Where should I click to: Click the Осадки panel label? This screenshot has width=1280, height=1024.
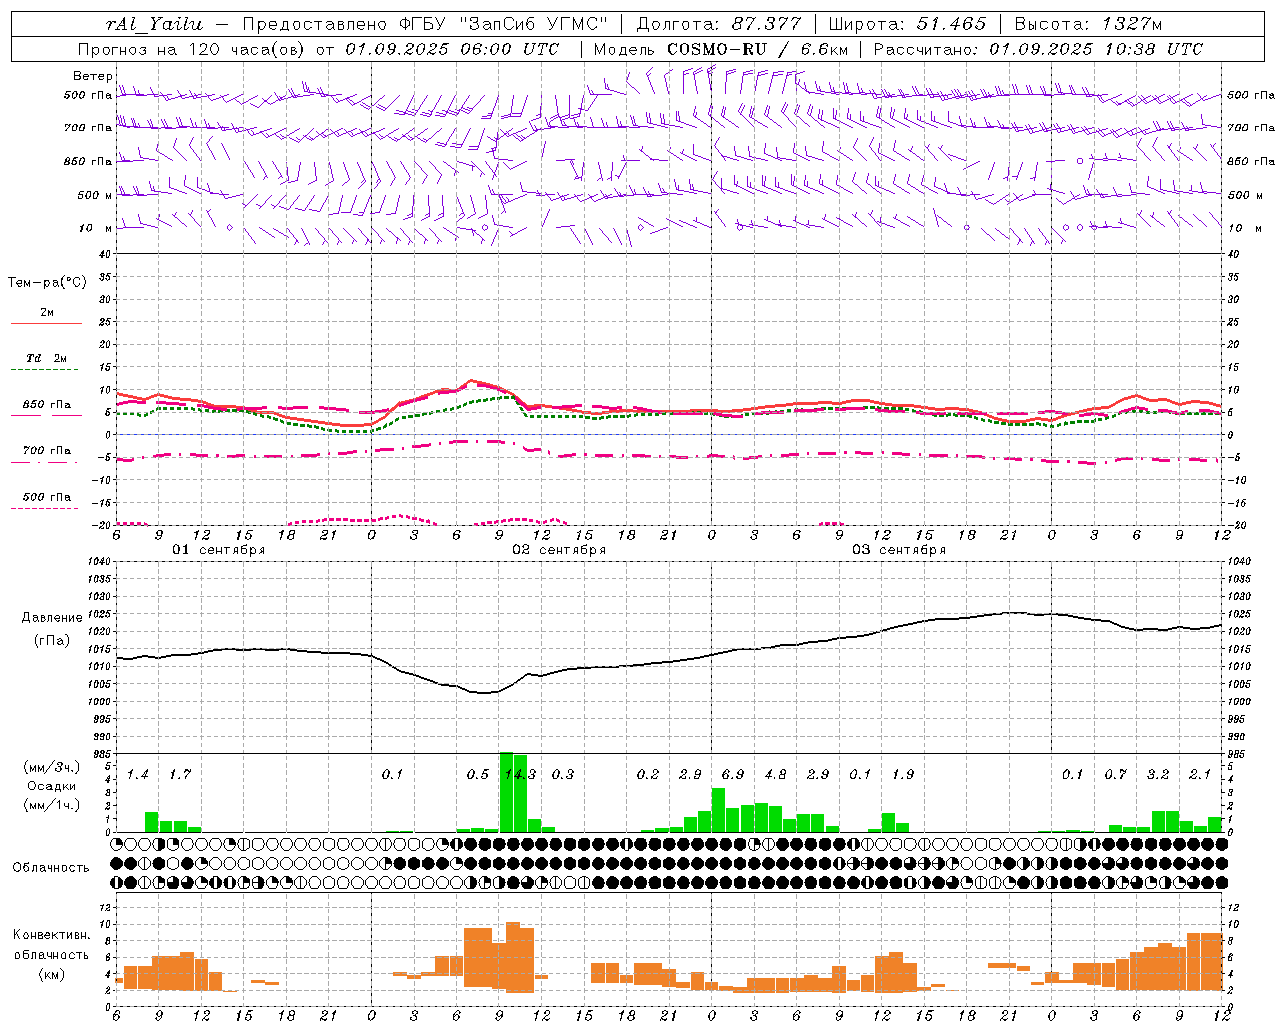coord(51,786)
